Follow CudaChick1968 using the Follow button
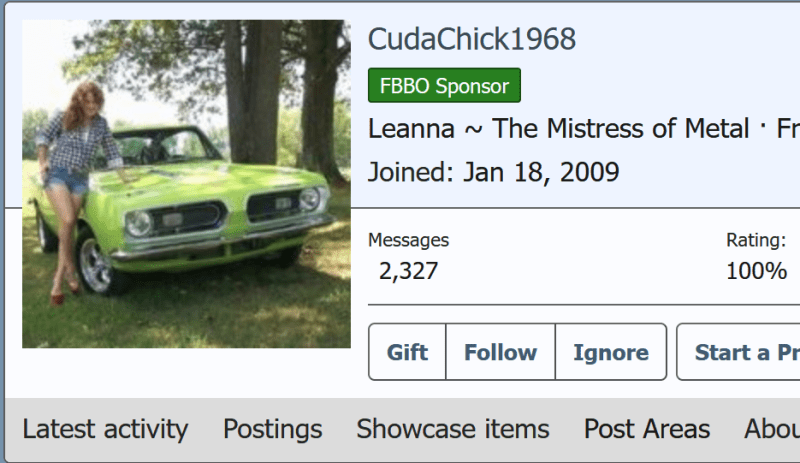800x463 pixels. [x=500, y=352]
